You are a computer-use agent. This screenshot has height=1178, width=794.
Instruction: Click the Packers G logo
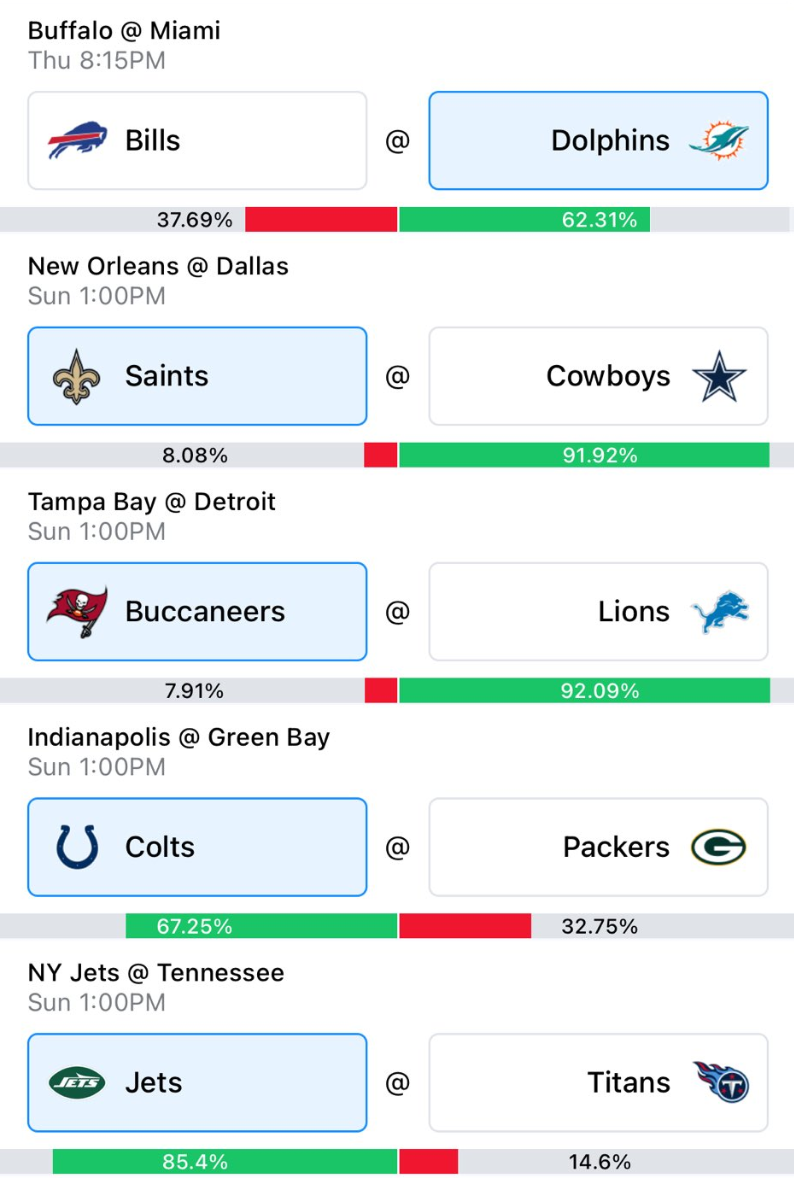(x=719, y=848)
